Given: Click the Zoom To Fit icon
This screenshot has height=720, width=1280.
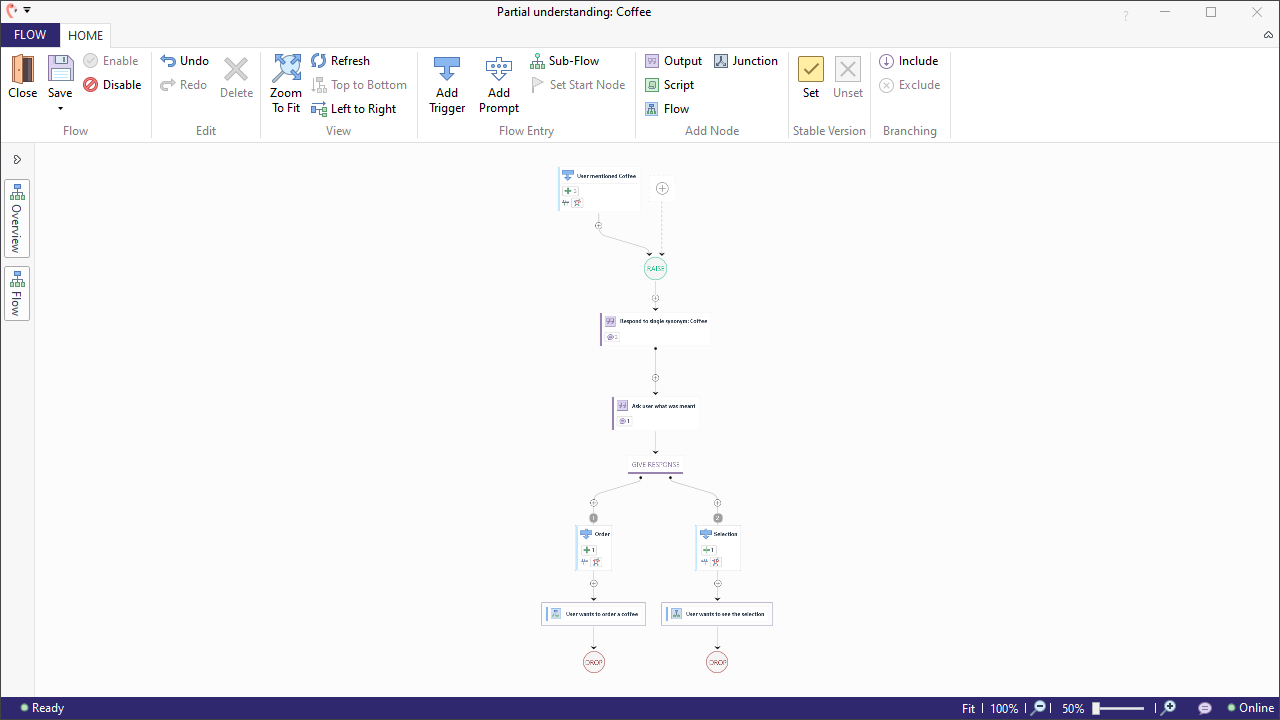Looking at the screenshot, I should click(286, 70).
